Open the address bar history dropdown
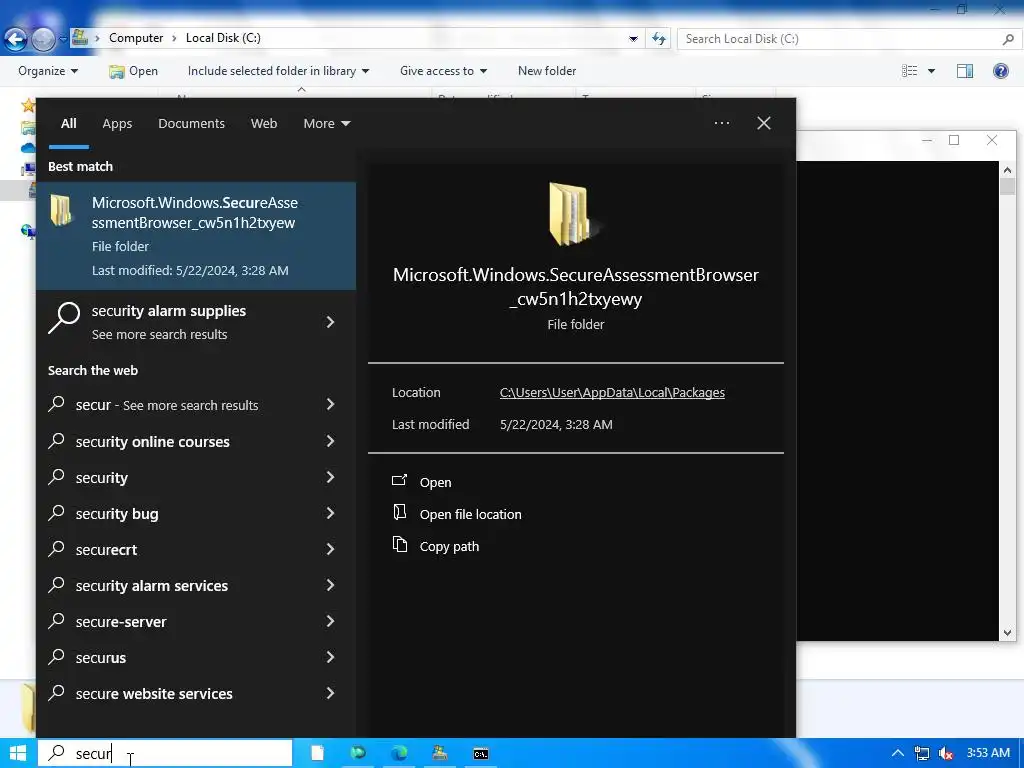 click(633, 39)
